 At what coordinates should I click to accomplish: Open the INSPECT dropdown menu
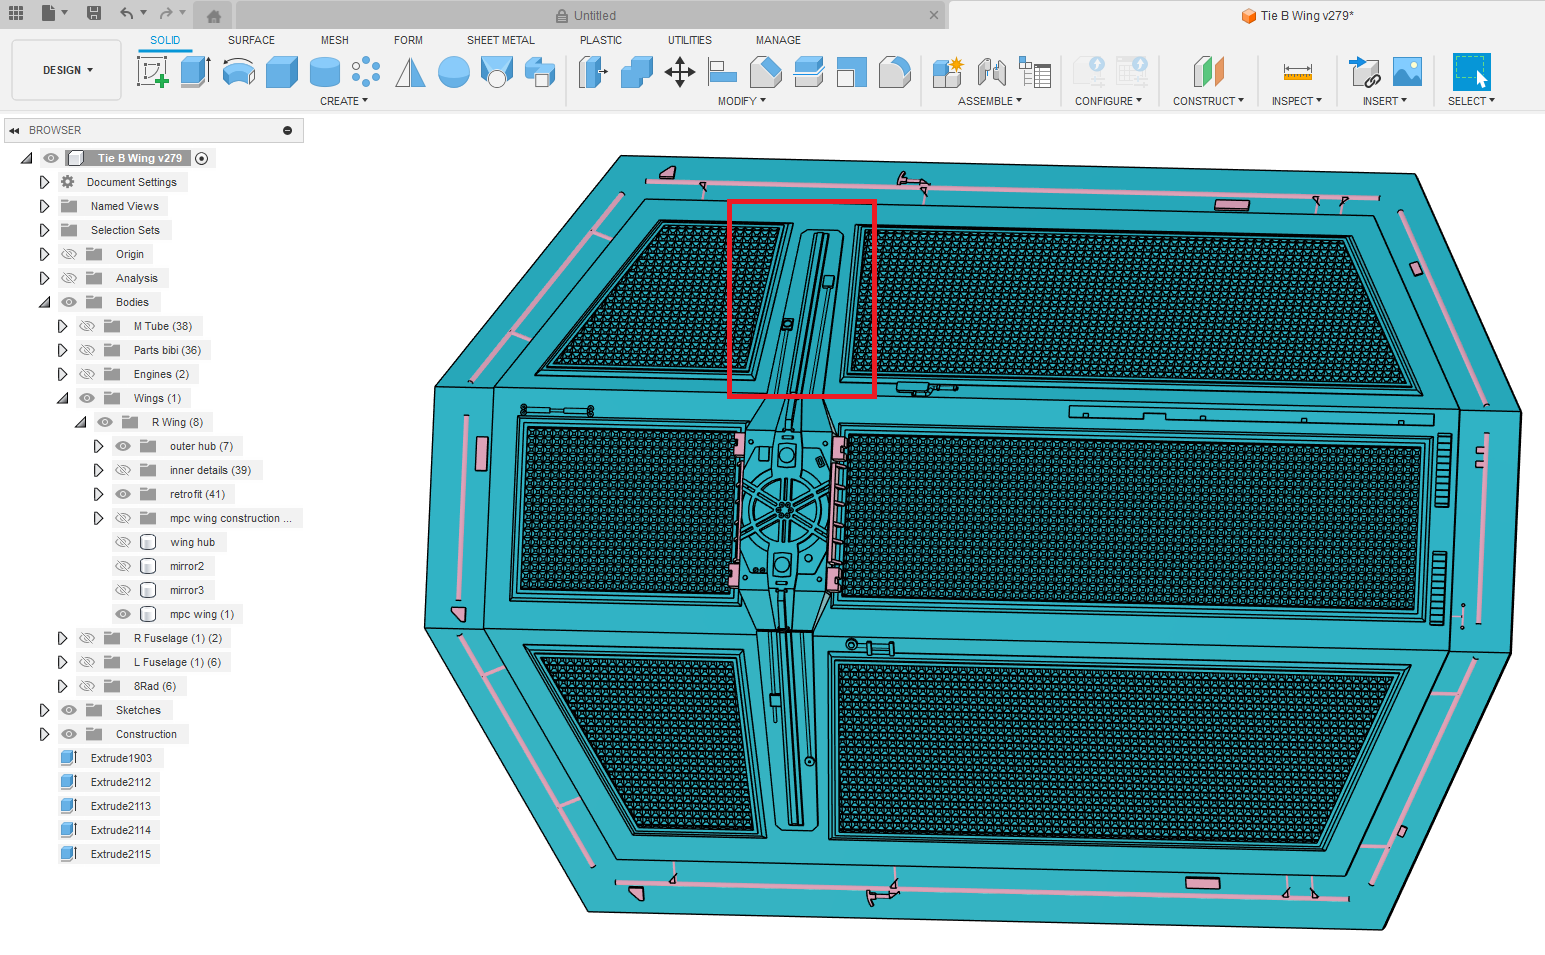1297,101
